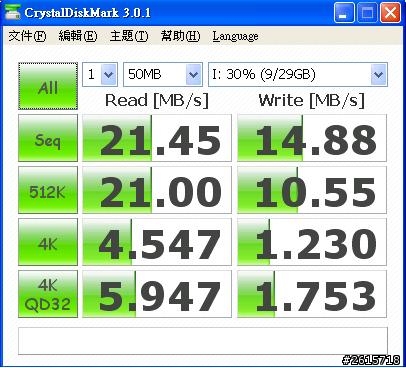Click the 4K QD32 read result 5.947
This screenshot has height=368, width=406.
(x=157, y=294)
